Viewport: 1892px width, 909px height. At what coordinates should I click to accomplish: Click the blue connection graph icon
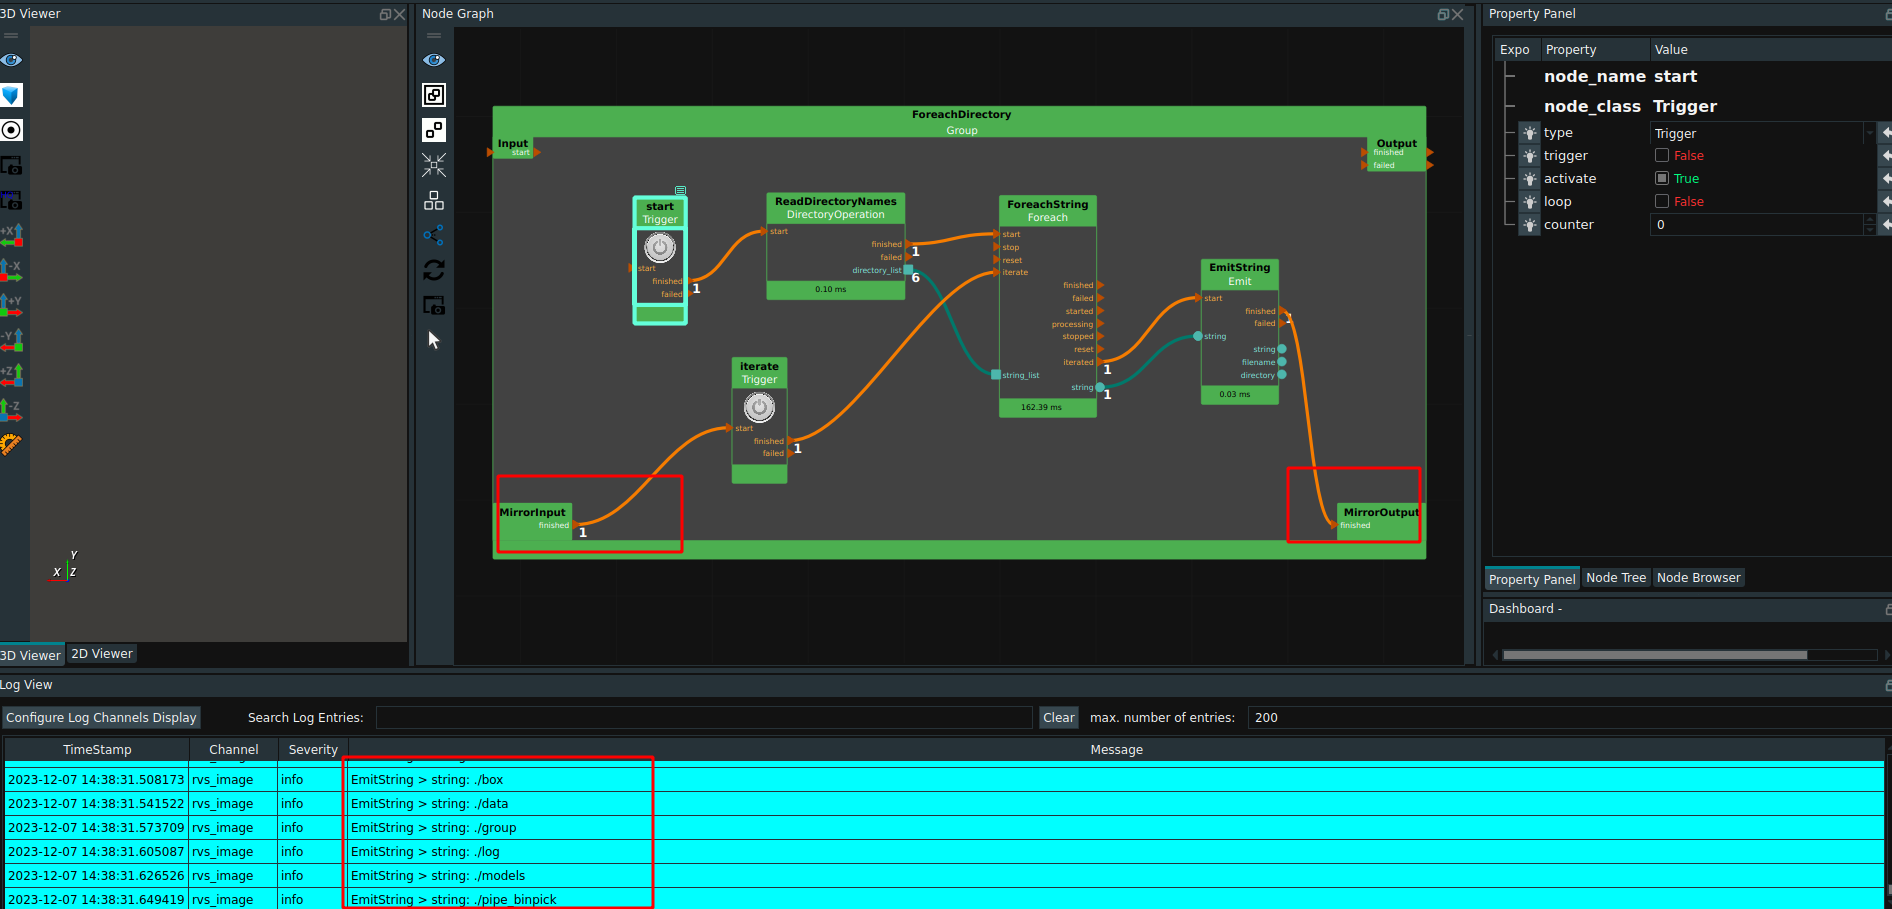coord(434,235)
